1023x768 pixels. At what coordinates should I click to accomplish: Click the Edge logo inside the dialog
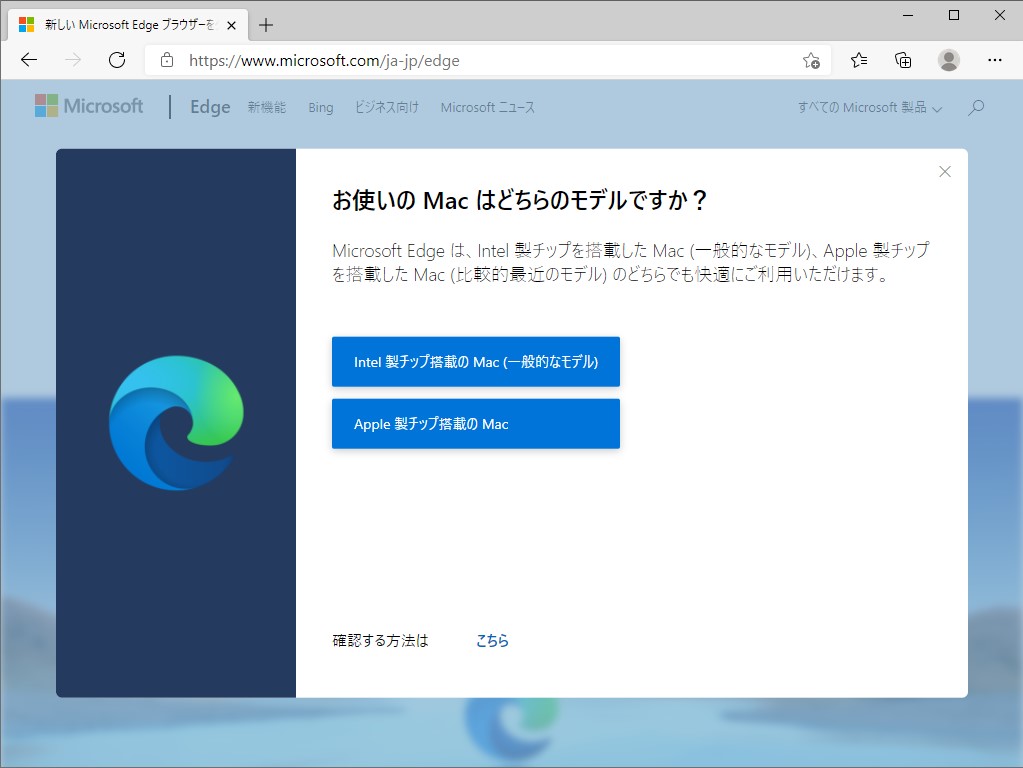click(176, 422)
